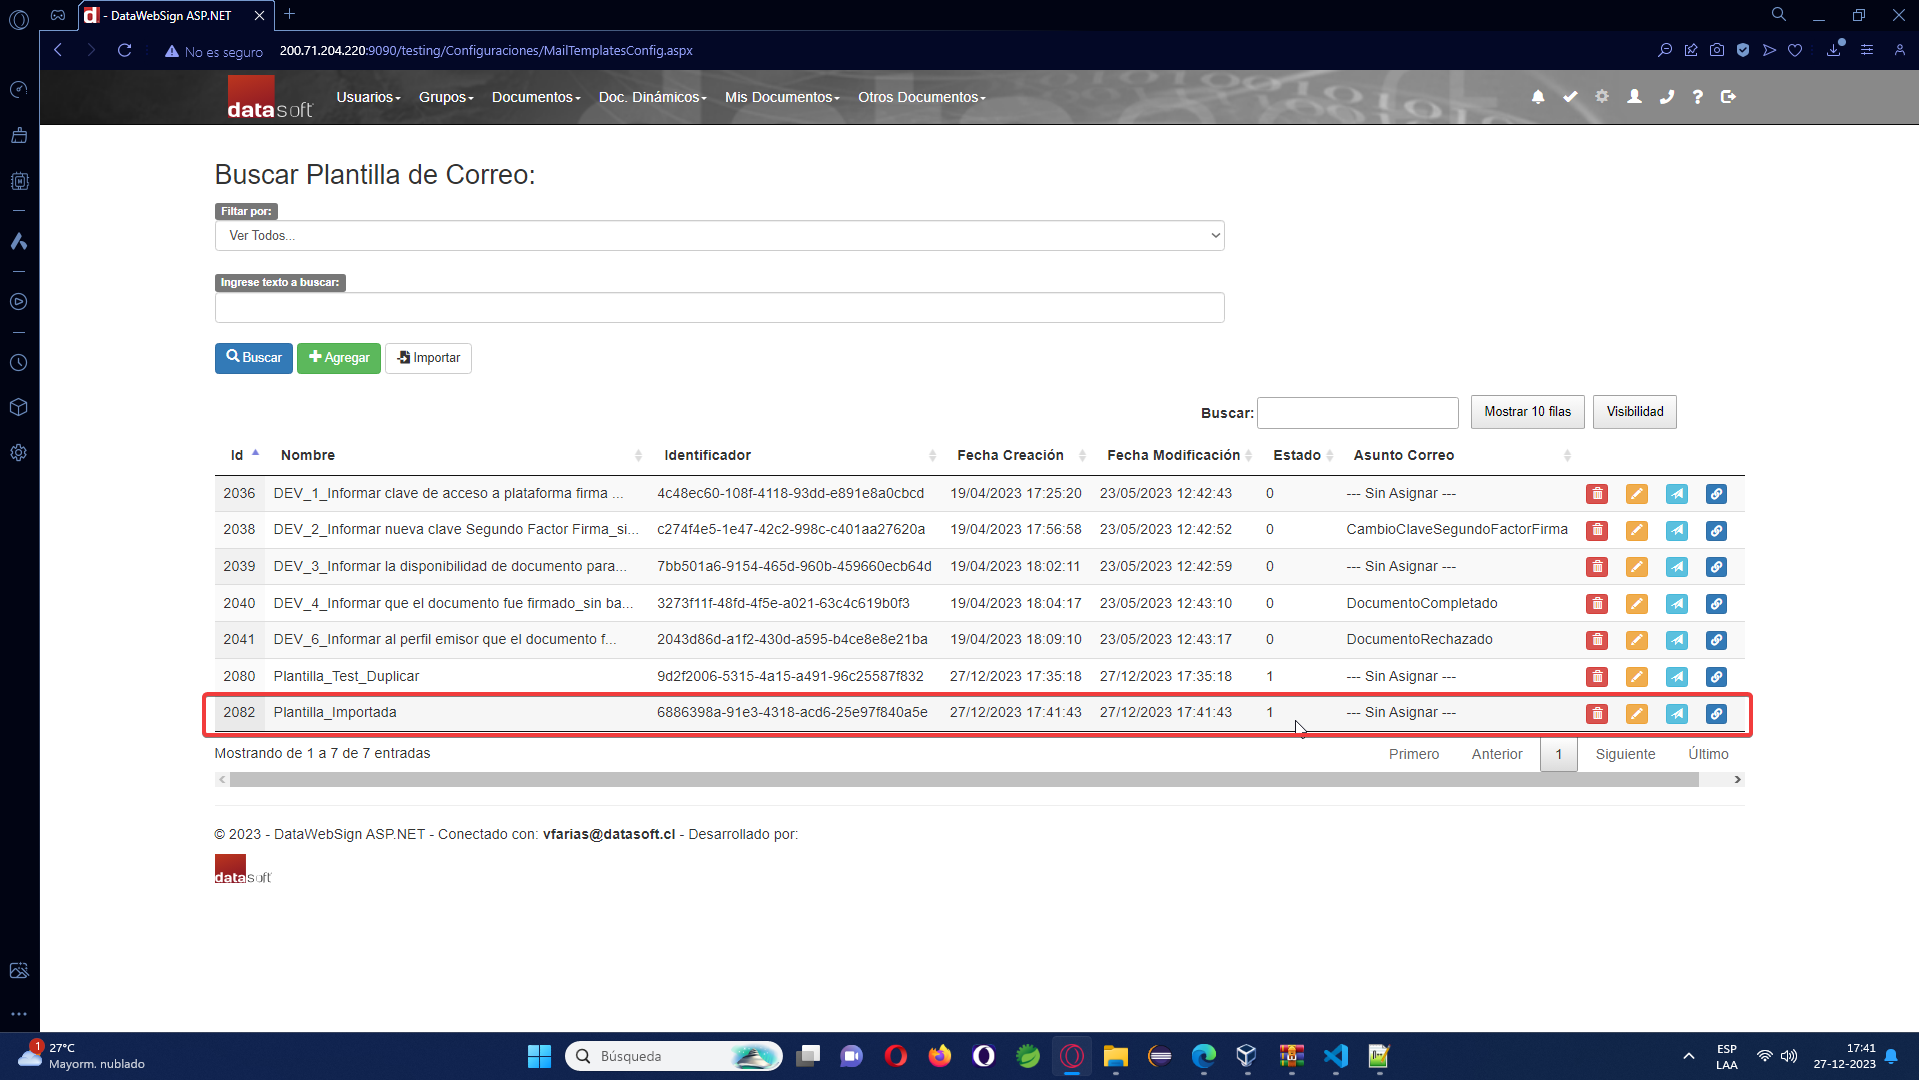Edit Plantilla_Test_Duplicar with orange pencil icon

(x=1637, y=677)
